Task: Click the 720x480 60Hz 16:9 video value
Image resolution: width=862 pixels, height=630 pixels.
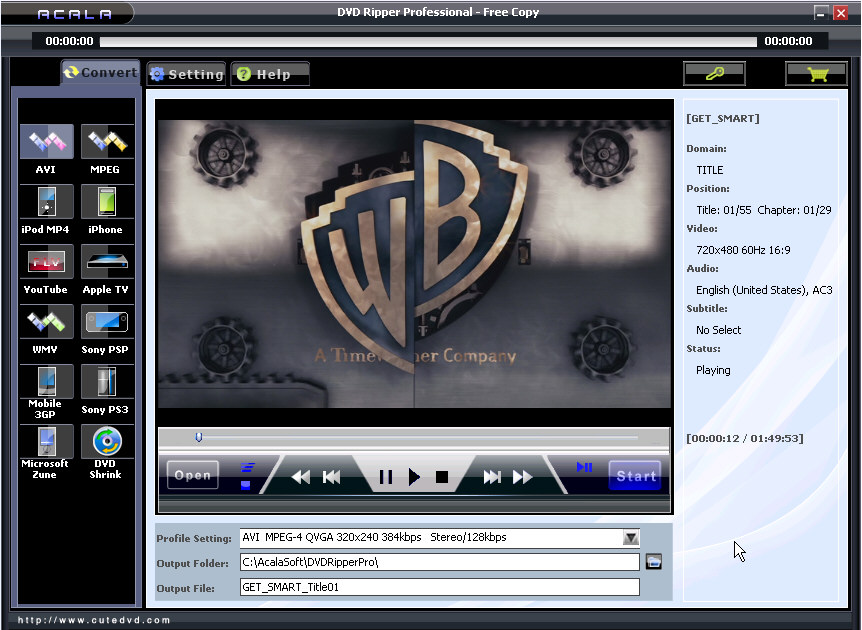Action: [743, 250]
